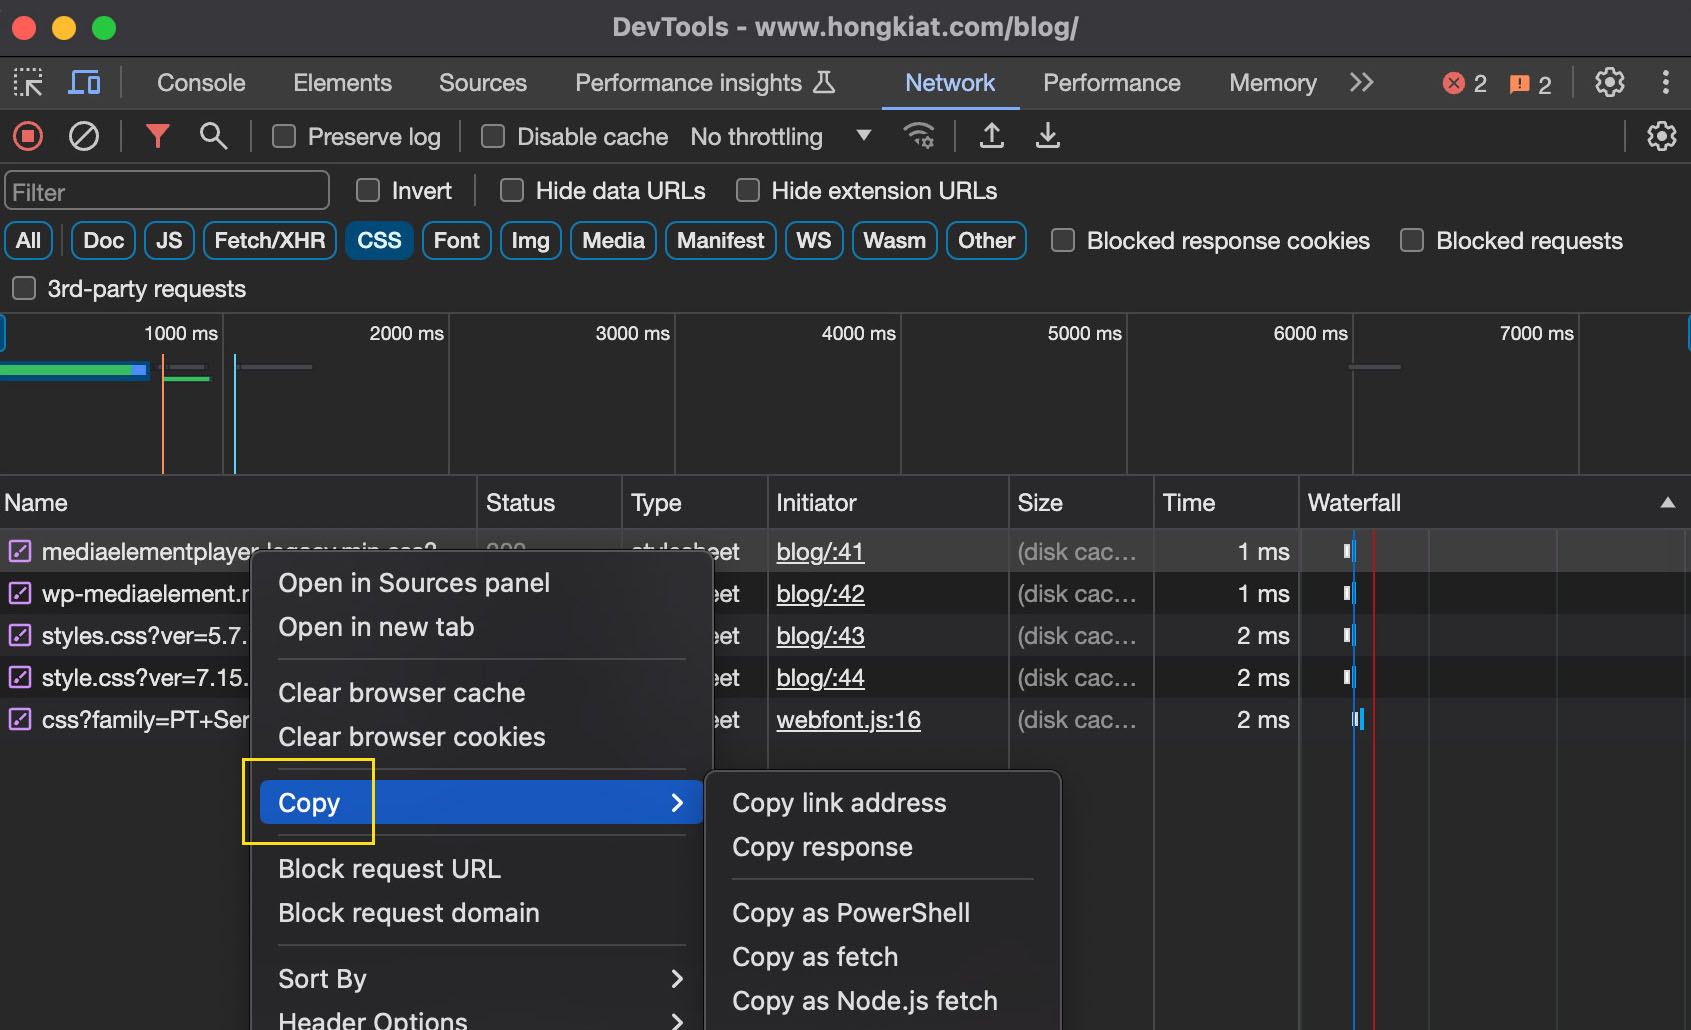Click mediaelementplayer stylesheet file icon
Viewport: 1691px width, 1030px height.
pos(20,551)
